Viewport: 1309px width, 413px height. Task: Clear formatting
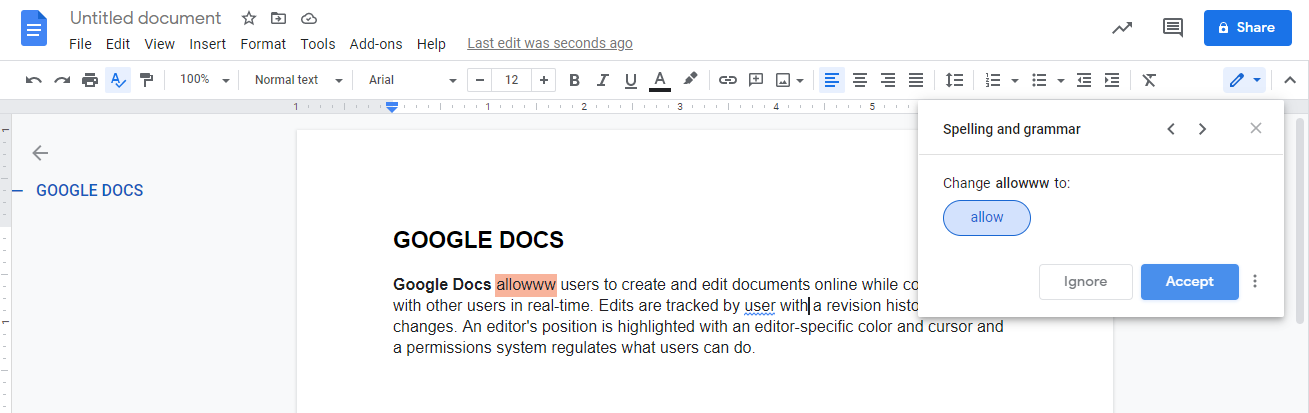click(1149, 80)
